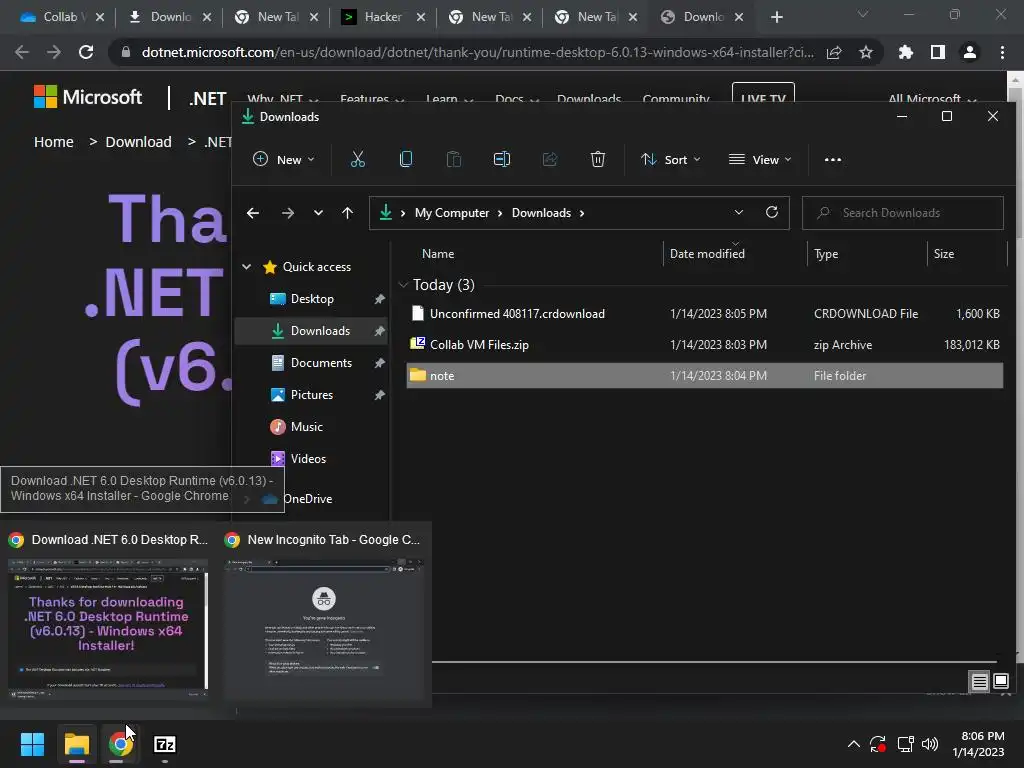Click My Computer in the breadcrumb
Screen dimensions: 1024x768
[x=451, y=213]
